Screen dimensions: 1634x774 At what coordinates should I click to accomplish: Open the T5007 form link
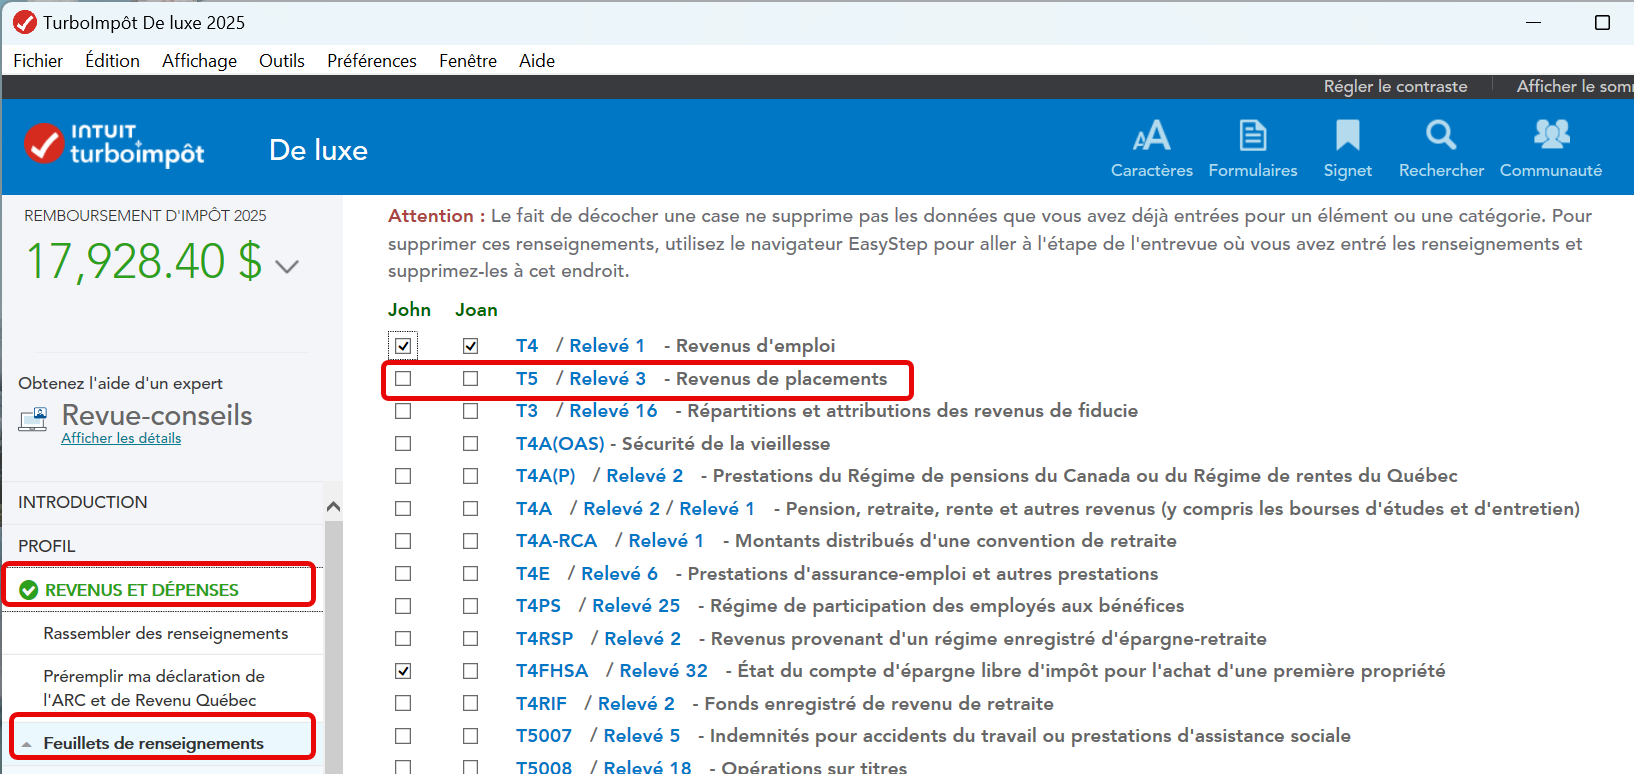click(x=544, y=736)
